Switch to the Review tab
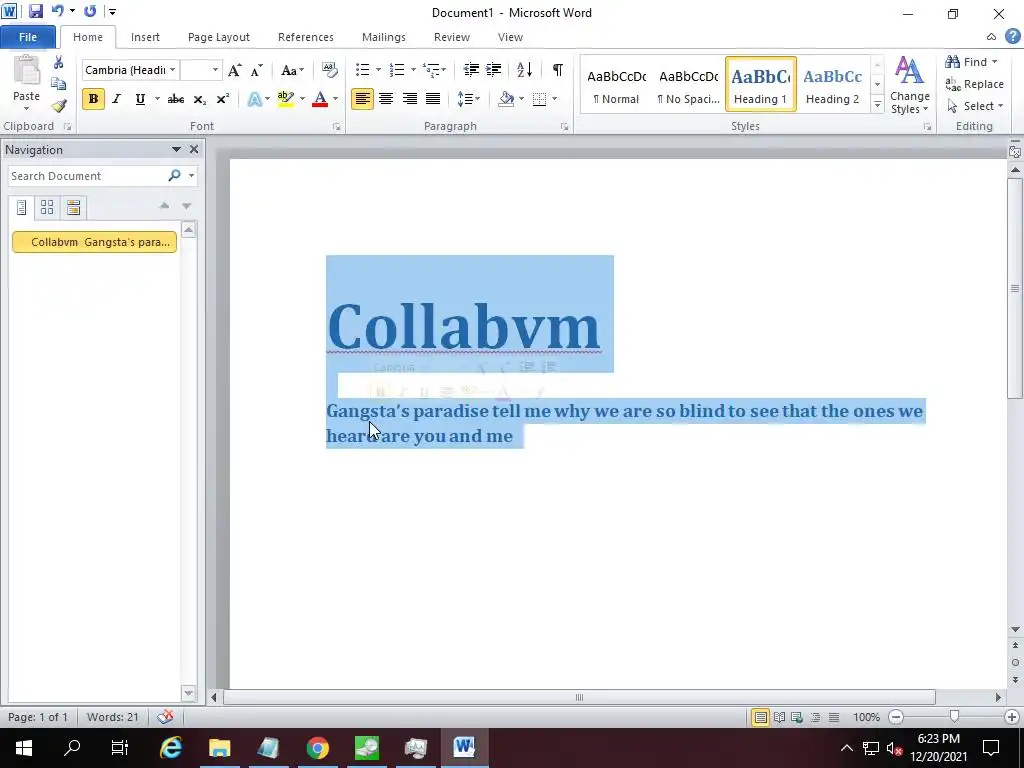 (452, 37)
